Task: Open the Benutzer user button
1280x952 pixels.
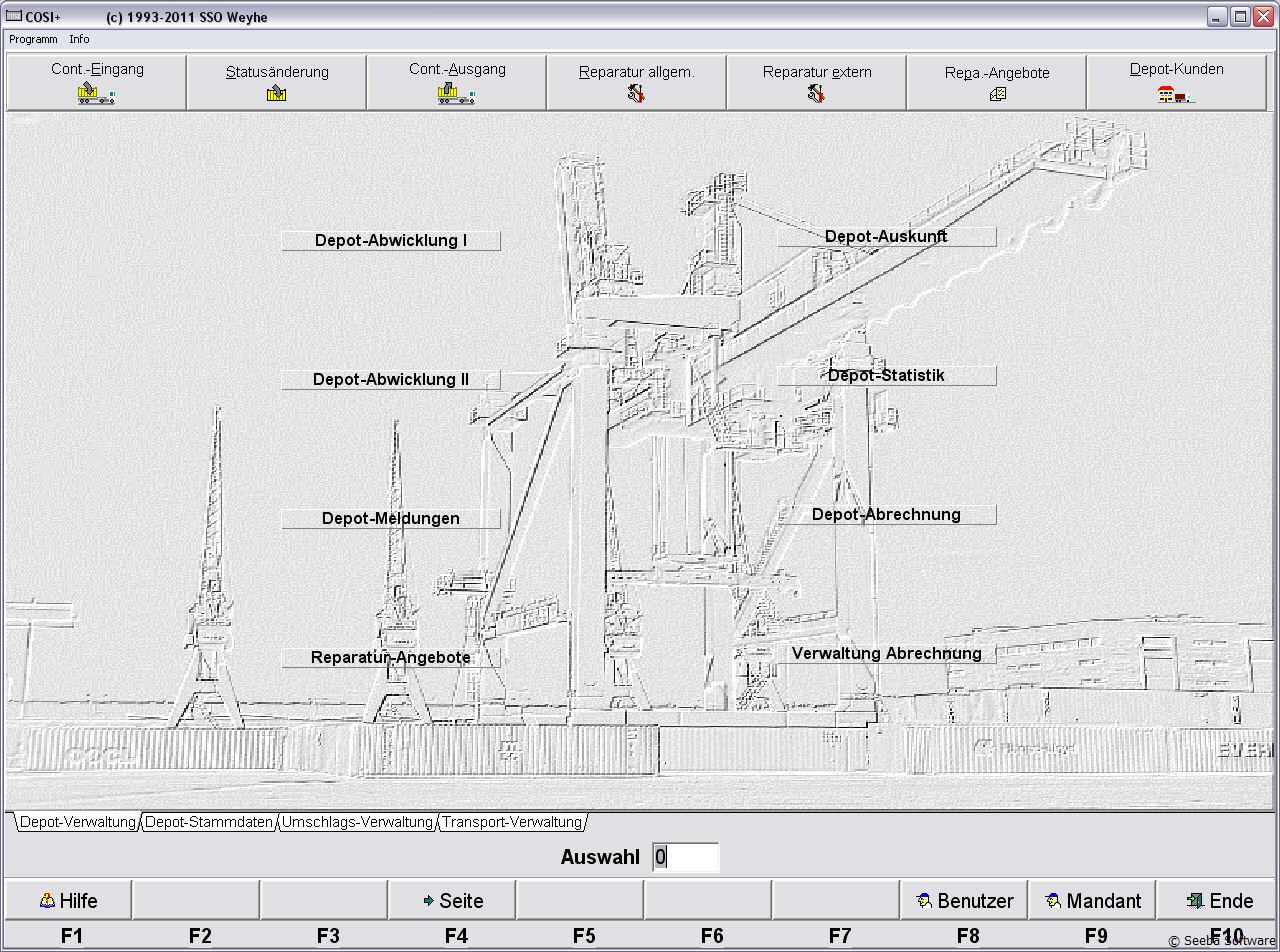Action: 964,900
